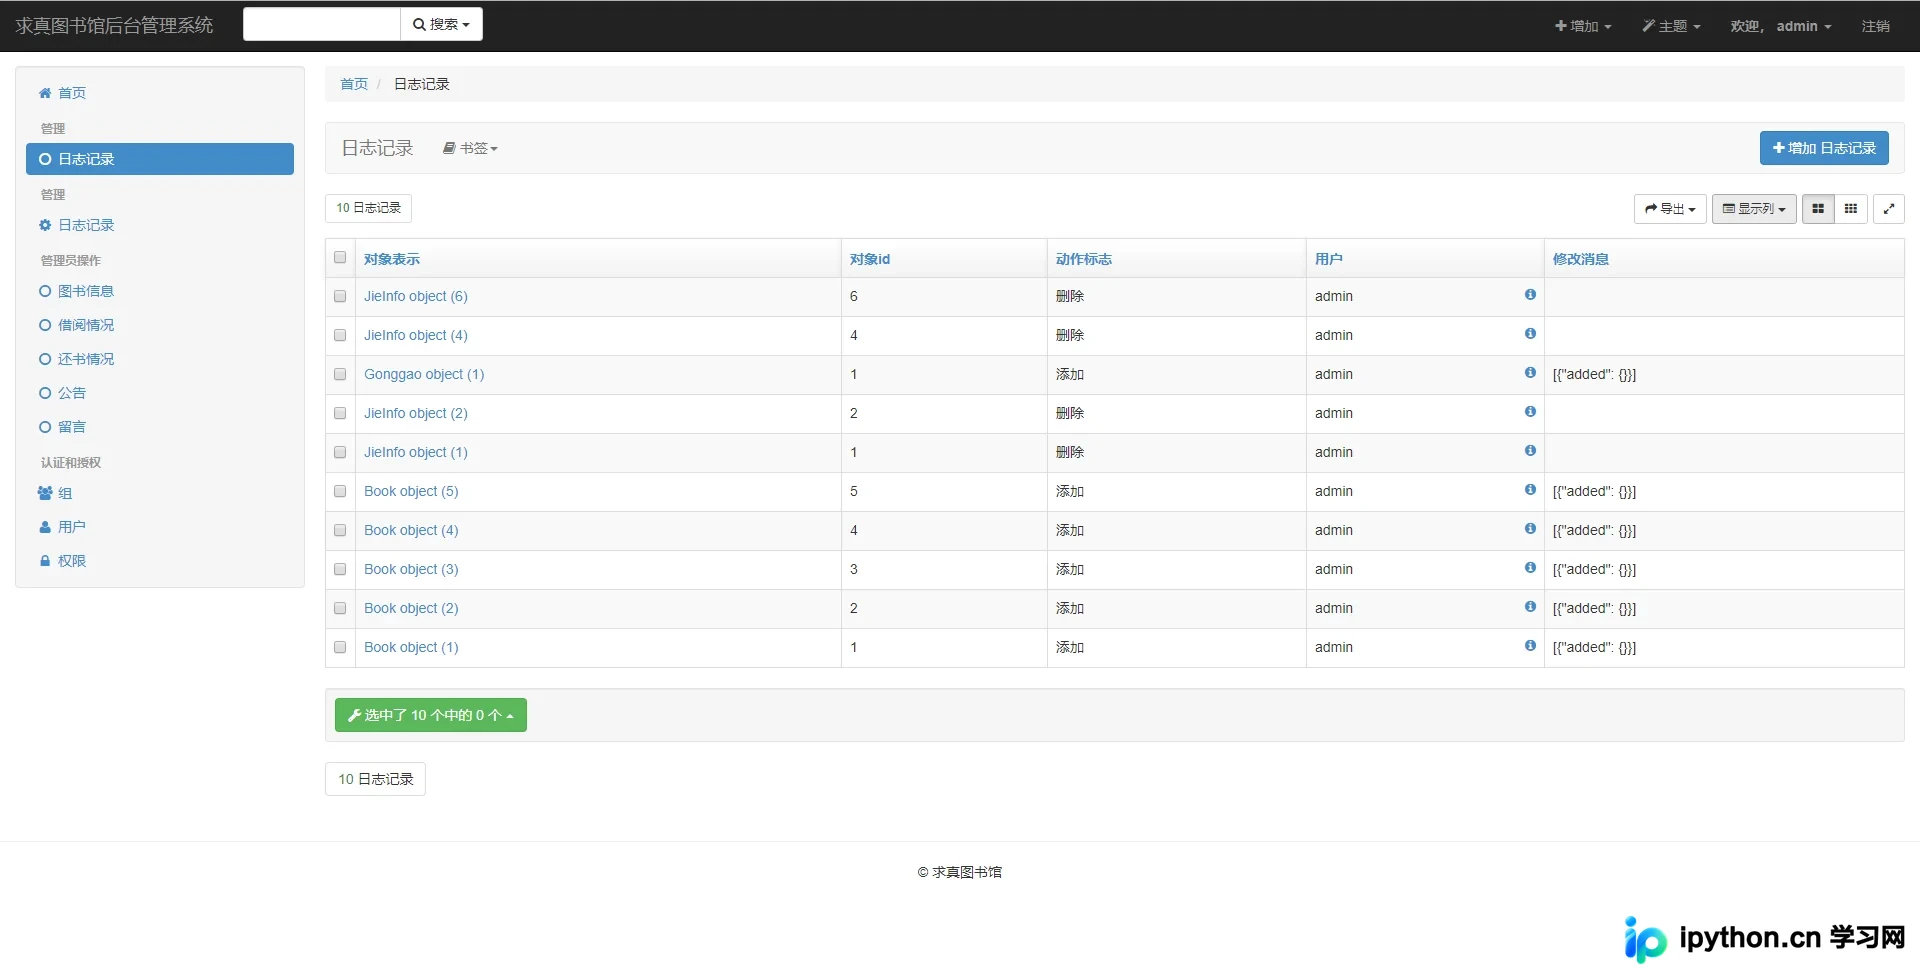Open the admin user dropdown
Image resolution: width=1920 pixels, height=980 pixels.
click(x=1781, y=26)
